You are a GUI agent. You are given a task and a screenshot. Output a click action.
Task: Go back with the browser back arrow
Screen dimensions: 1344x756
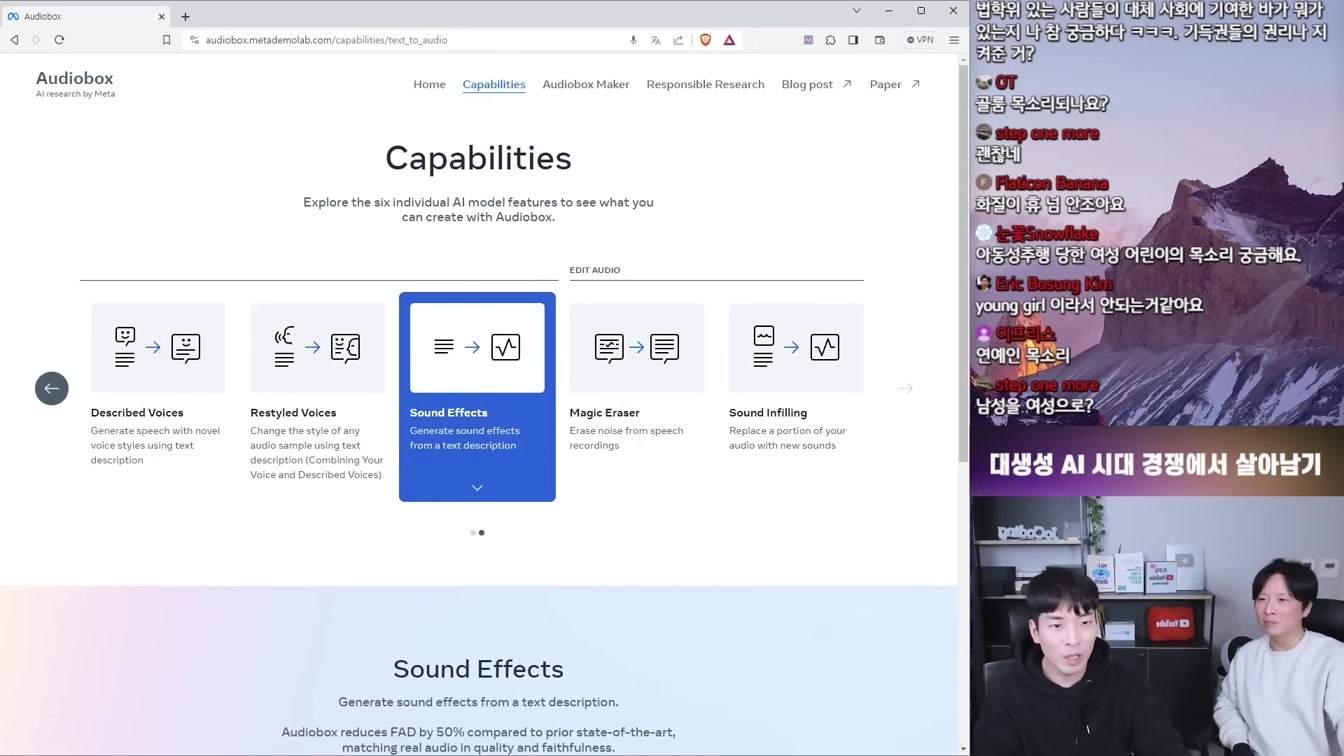(x=14, y=40)
